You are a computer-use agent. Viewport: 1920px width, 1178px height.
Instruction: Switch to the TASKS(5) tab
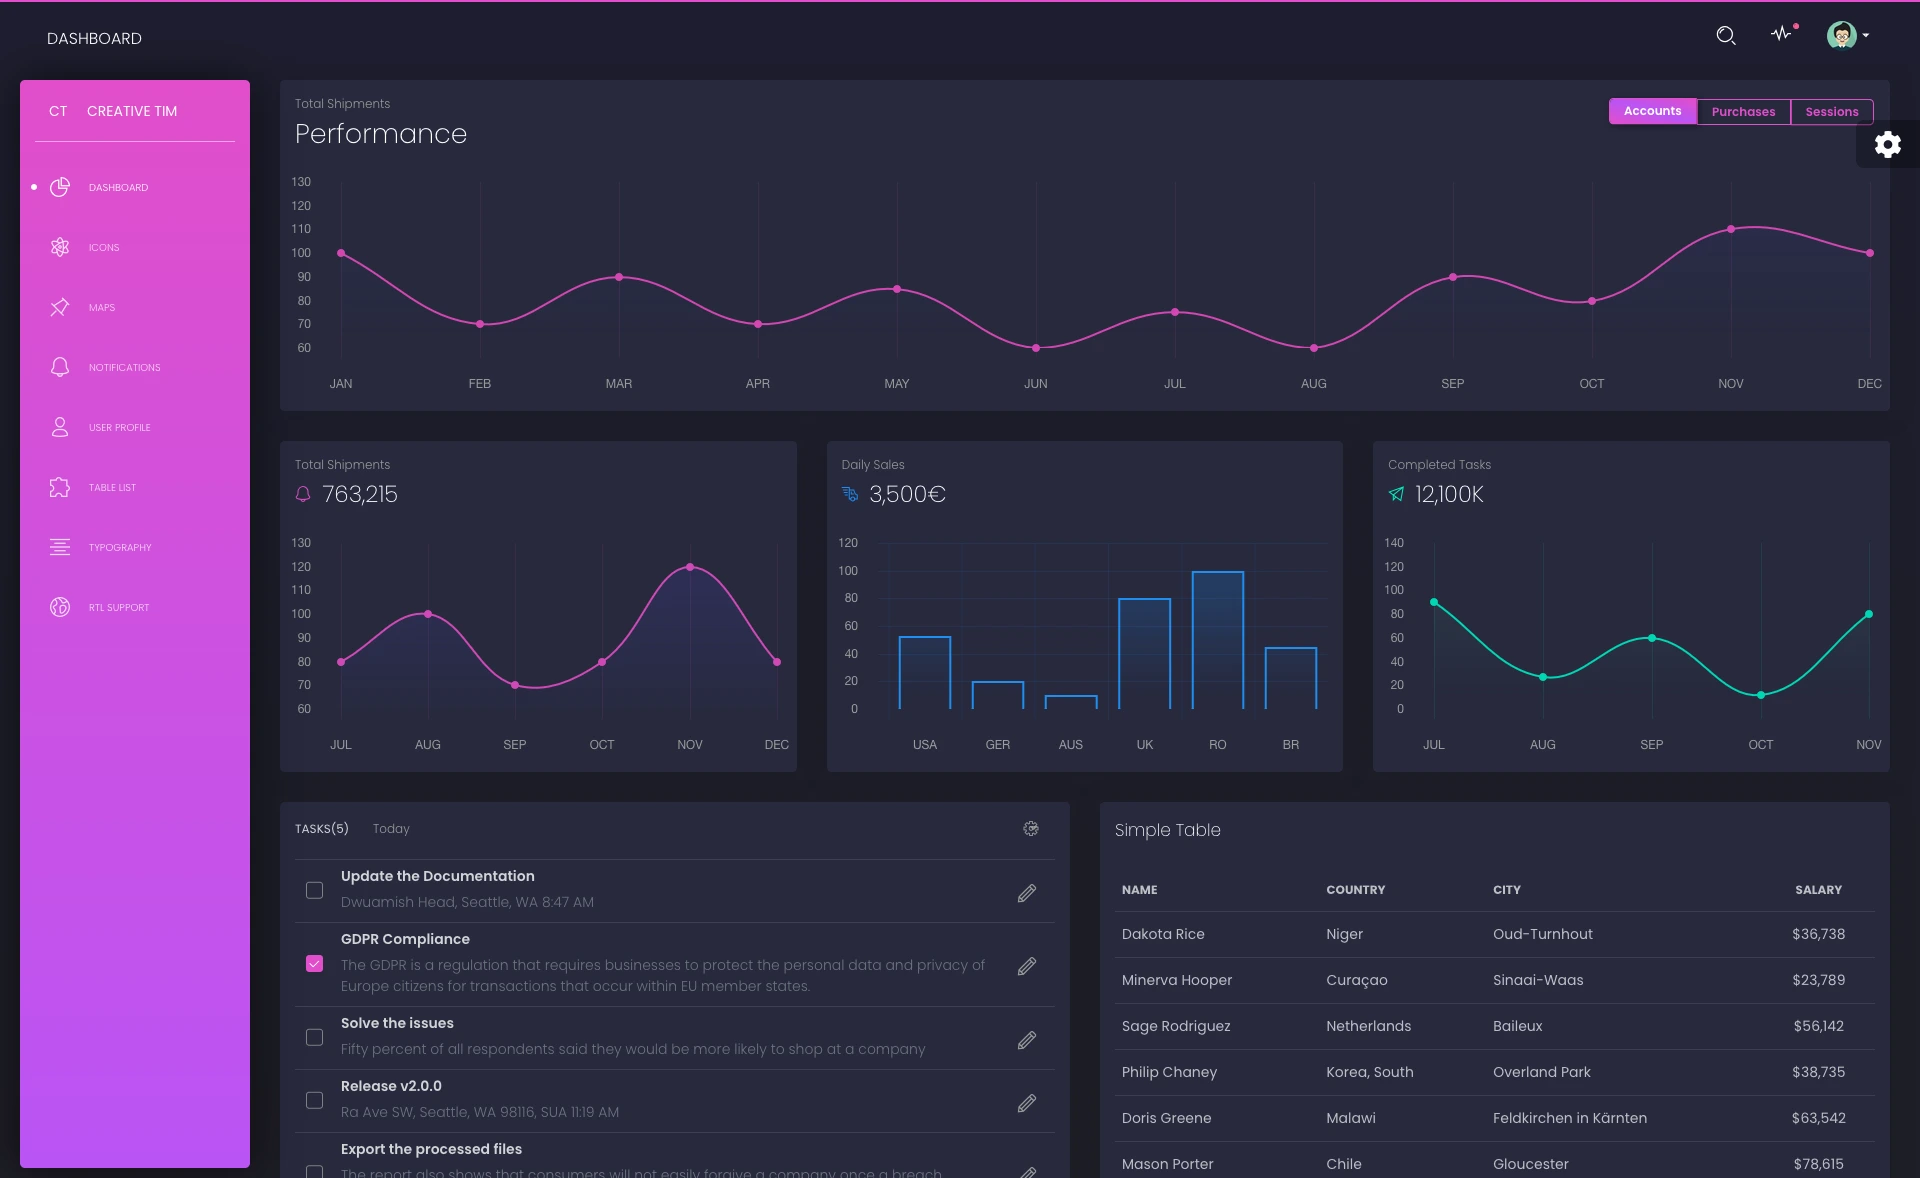(320, 828)
